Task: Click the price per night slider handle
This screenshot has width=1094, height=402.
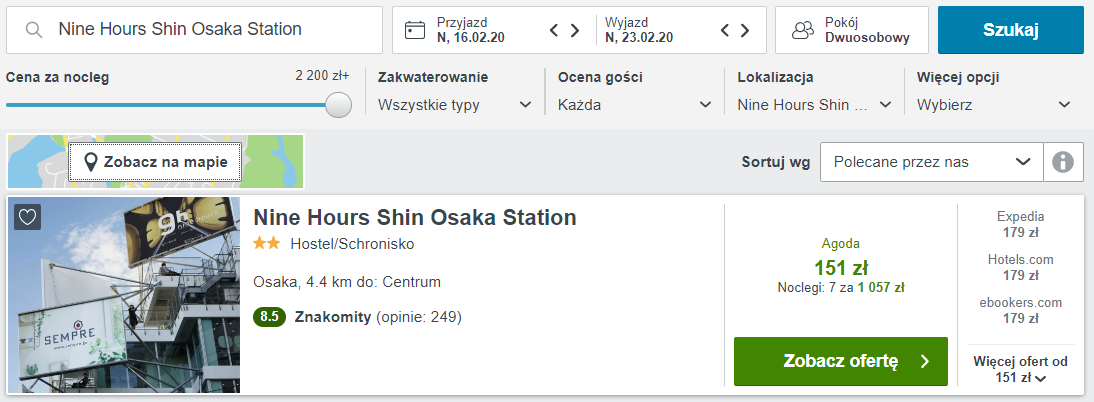Action: [x=339, y=104]
